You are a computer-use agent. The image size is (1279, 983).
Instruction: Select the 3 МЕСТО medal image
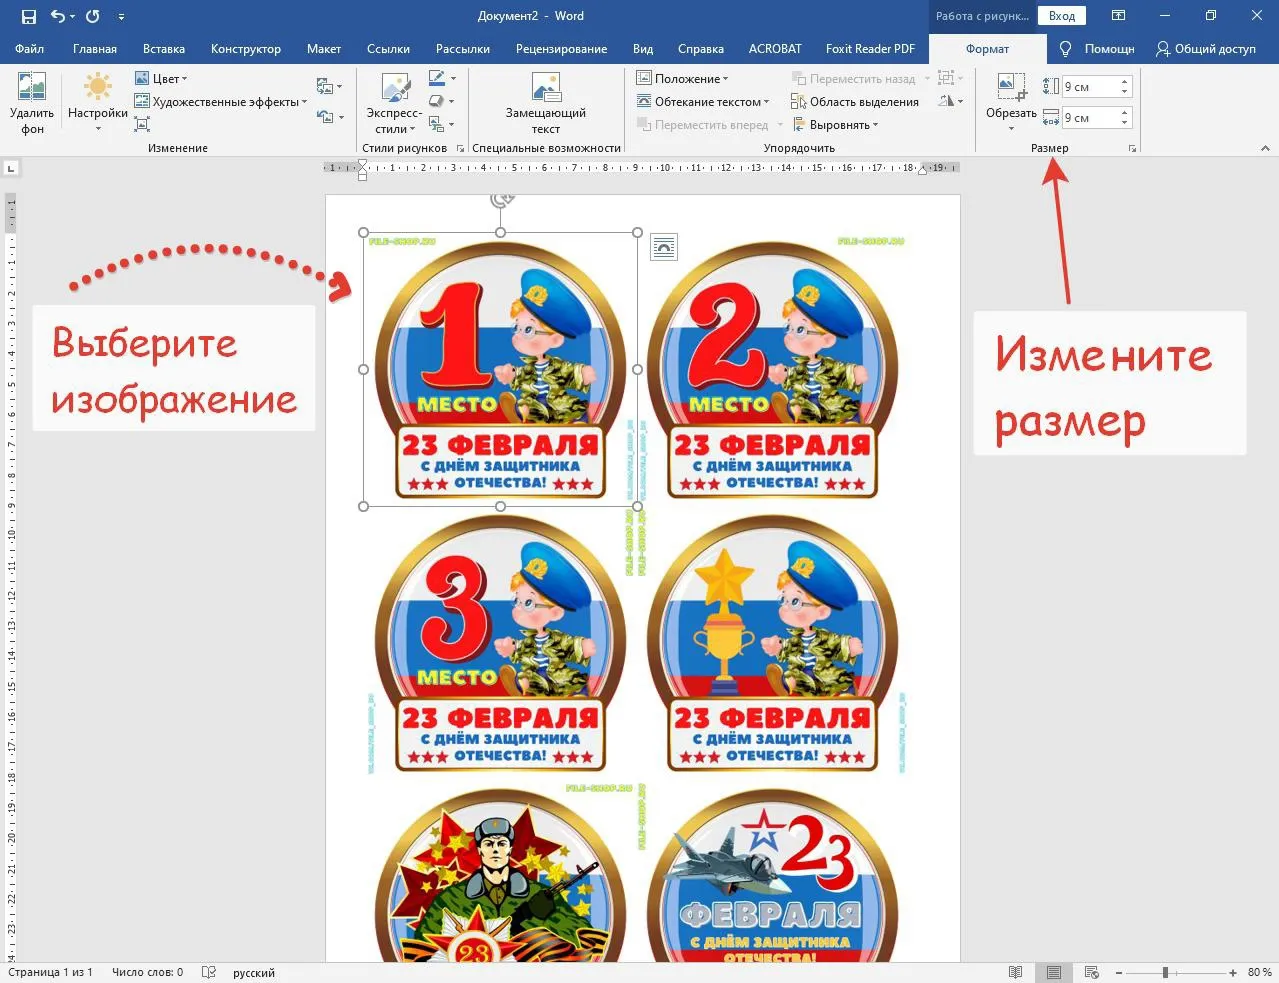[x=500, y=642]
